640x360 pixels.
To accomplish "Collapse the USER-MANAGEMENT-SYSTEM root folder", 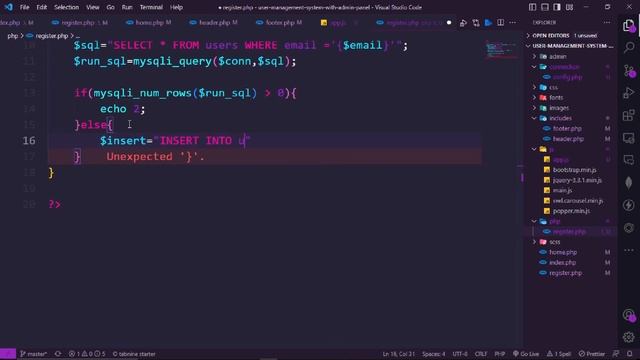I will pos(571,46).
